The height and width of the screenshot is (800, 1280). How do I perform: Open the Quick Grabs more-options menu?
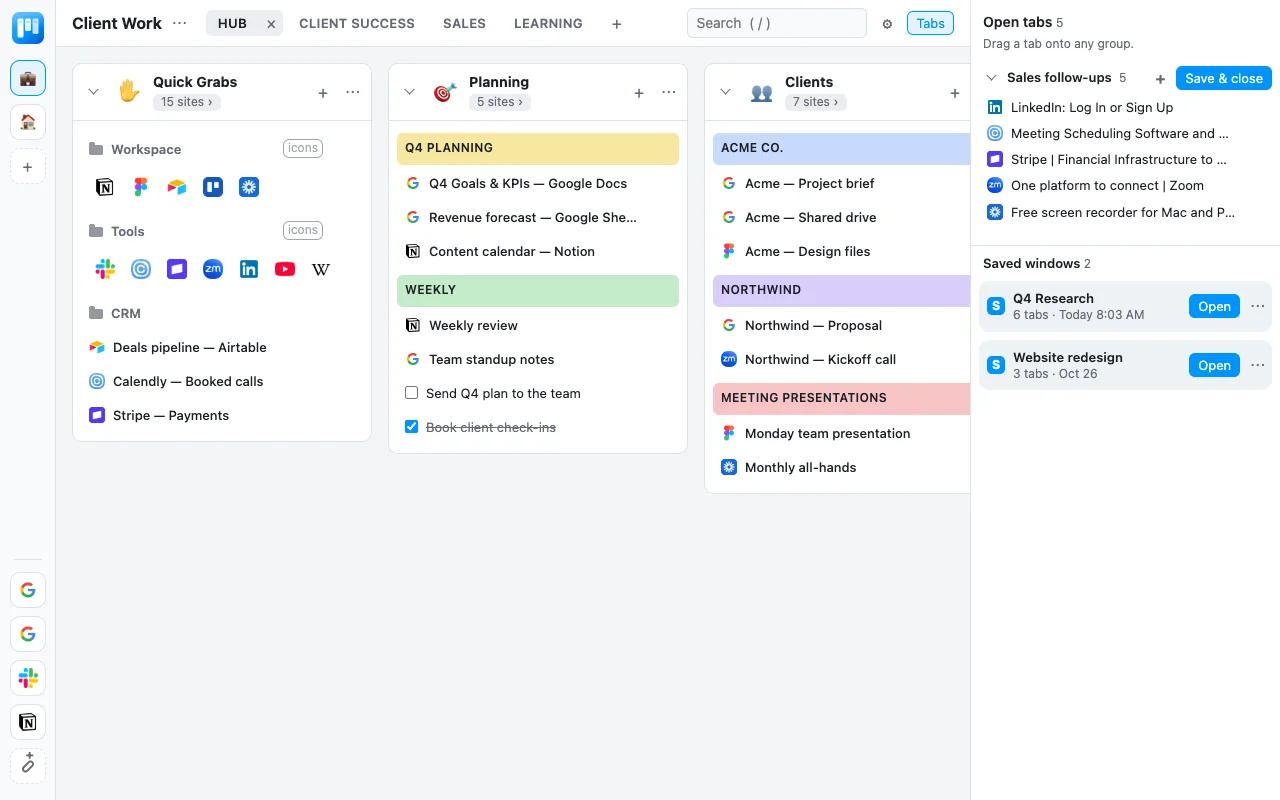353,93
